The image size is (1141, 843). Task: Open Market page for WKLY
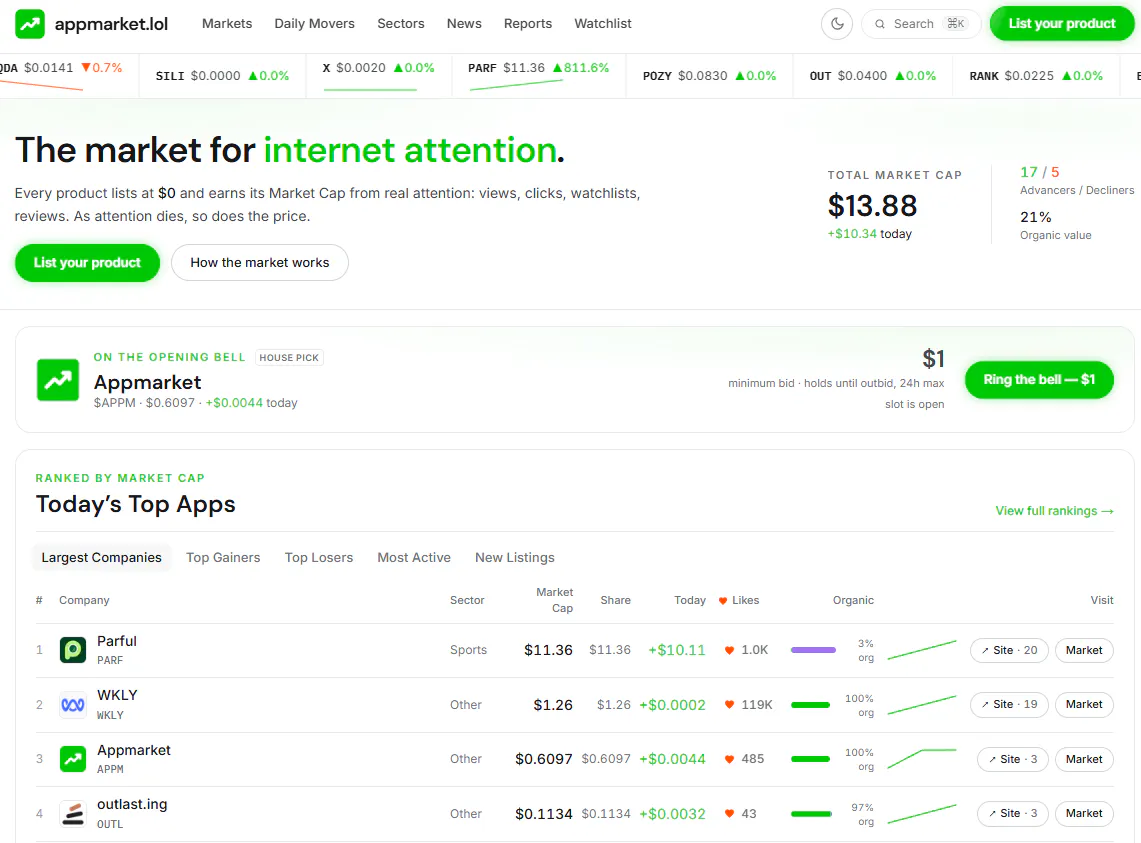1084,705
